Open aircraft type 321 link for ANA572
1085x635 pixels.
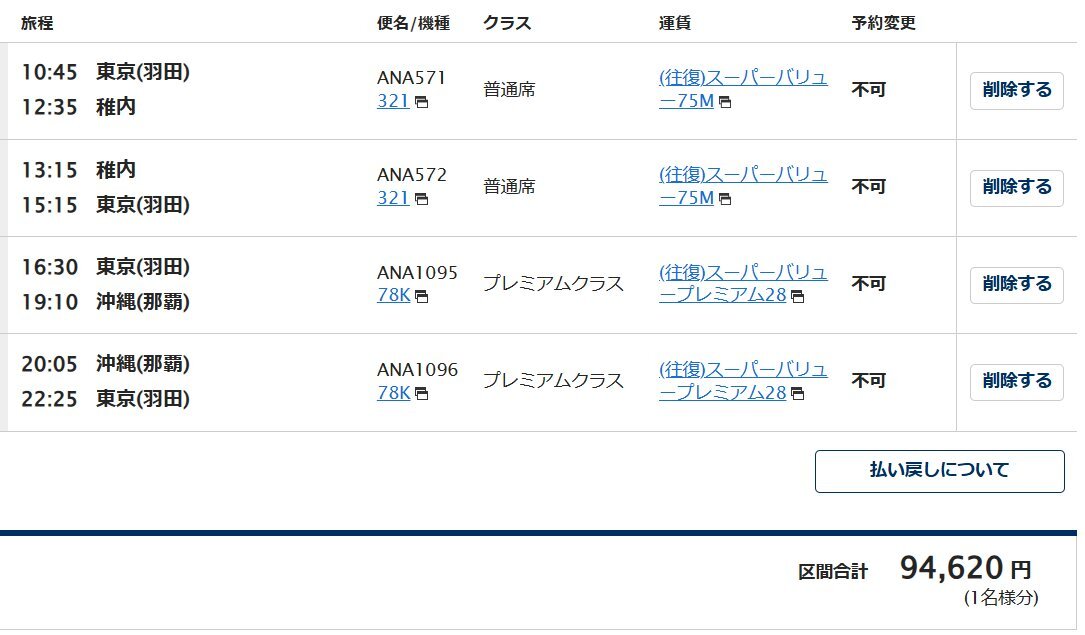(393, 198)
